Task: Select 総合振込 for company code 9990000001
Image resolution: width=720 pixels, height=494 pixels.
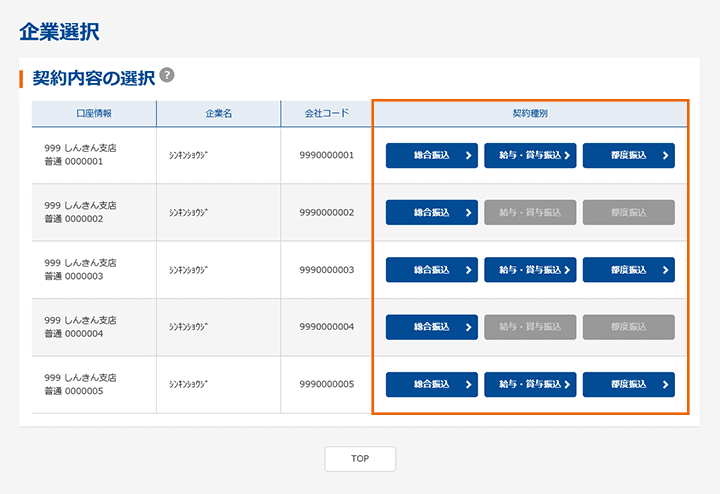Action: [431, 155]
